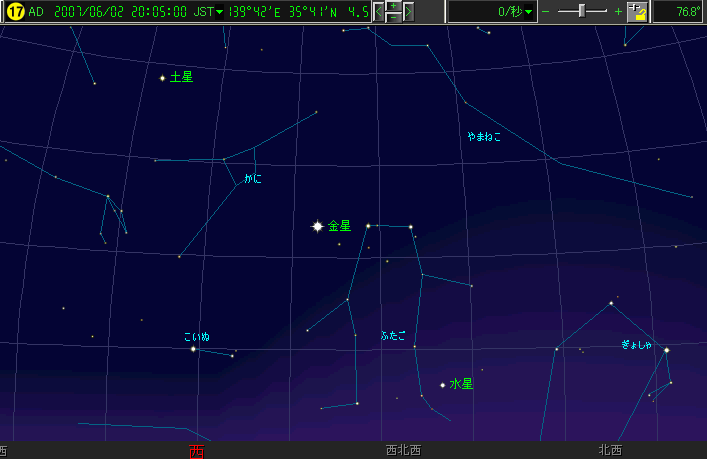
Task: Click the zoom-out minus sign beside slider
Action: click(546, 12)
